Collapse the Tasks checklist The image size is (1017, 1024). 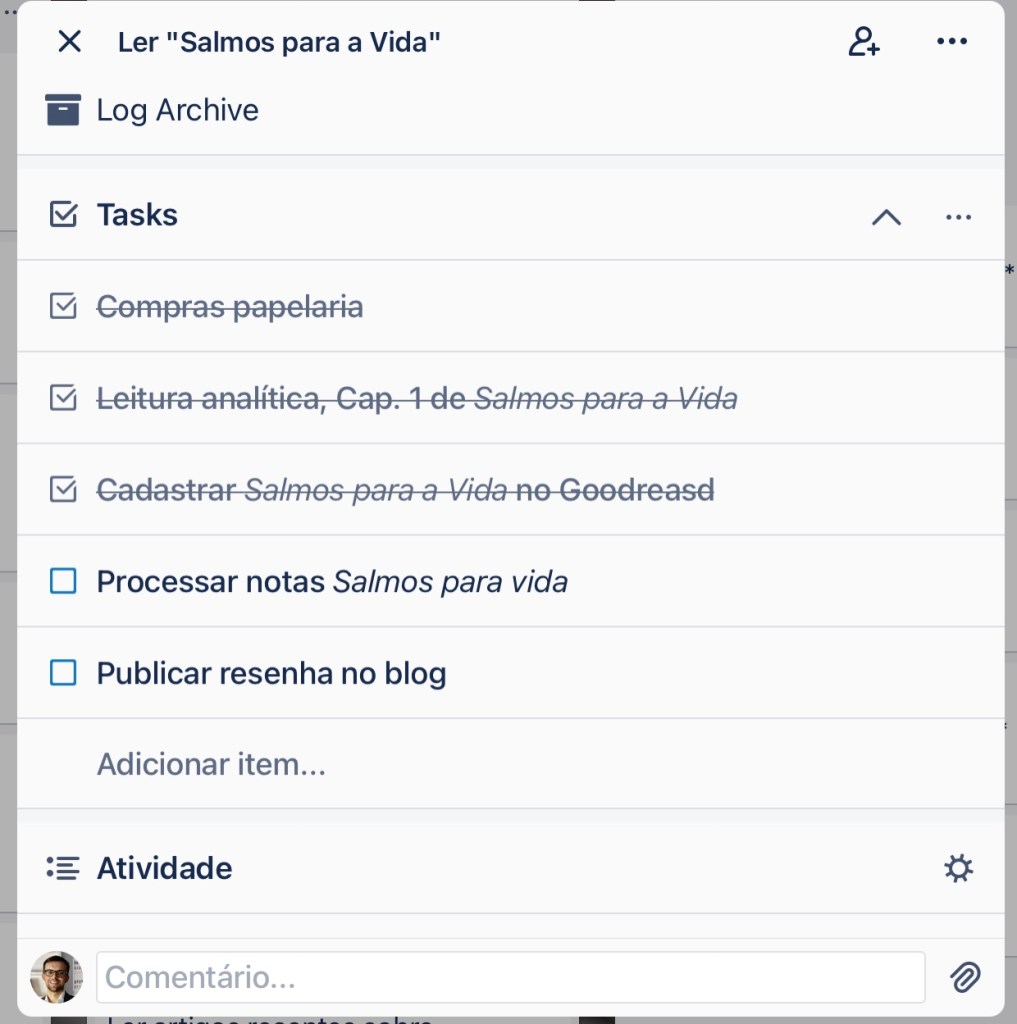(886, 217)
